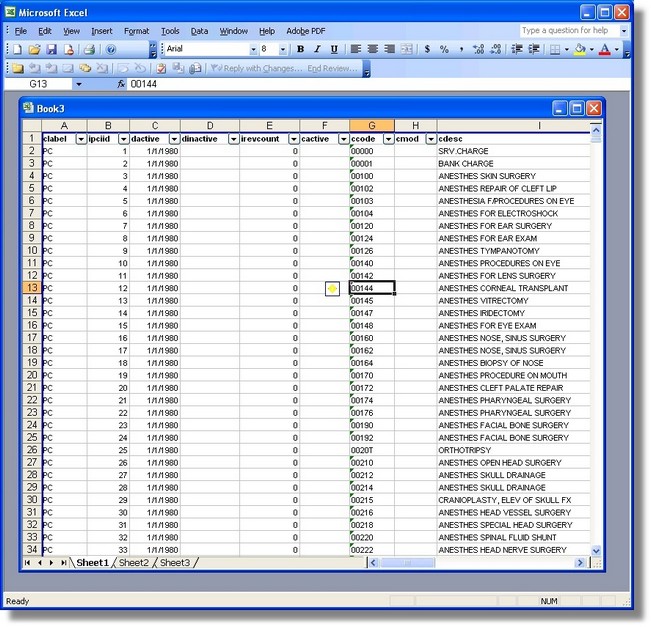Switch to the Sheet3 tab
The image size is (651, 627).
point(175,563)
